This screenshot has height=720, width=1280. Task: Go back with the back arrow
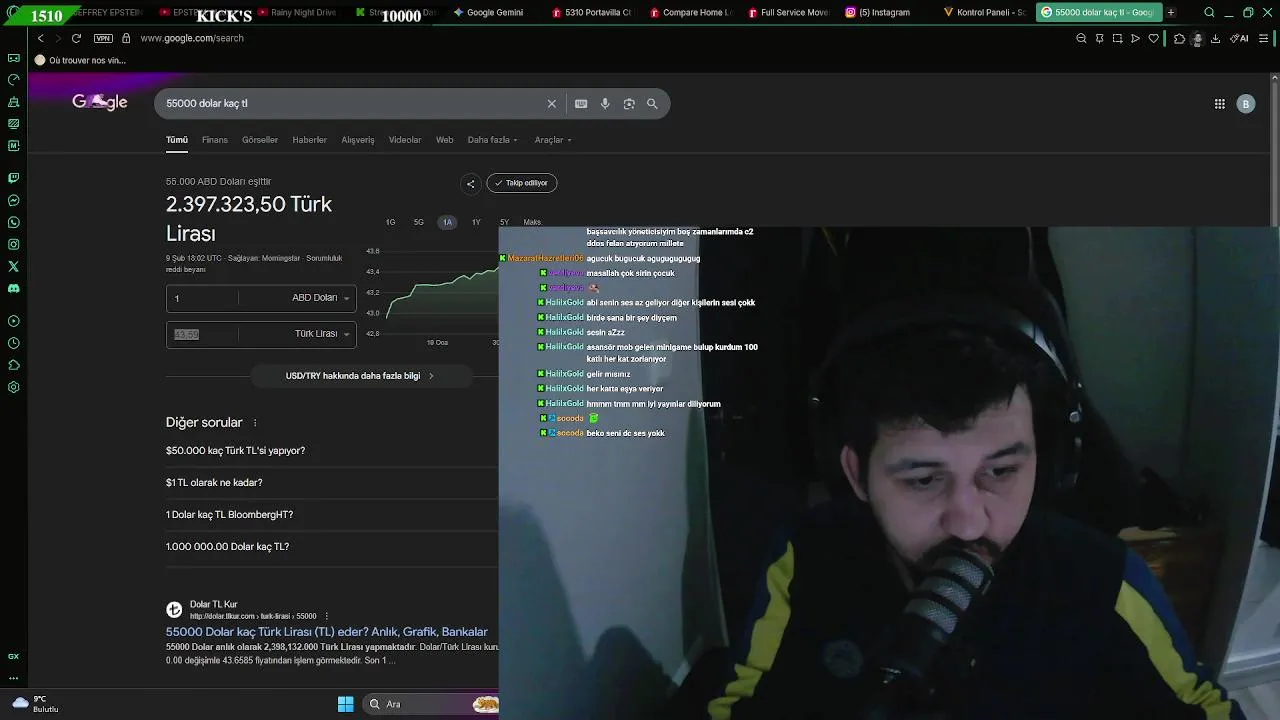coord(40,38)
